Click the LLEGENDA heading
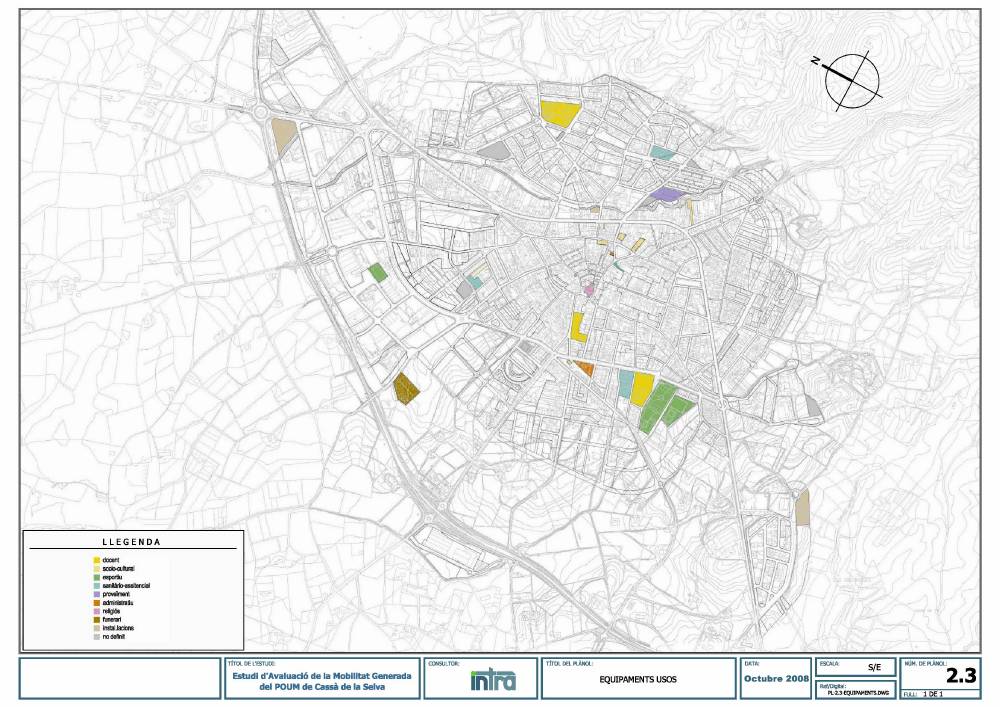 tap(132, 541)
